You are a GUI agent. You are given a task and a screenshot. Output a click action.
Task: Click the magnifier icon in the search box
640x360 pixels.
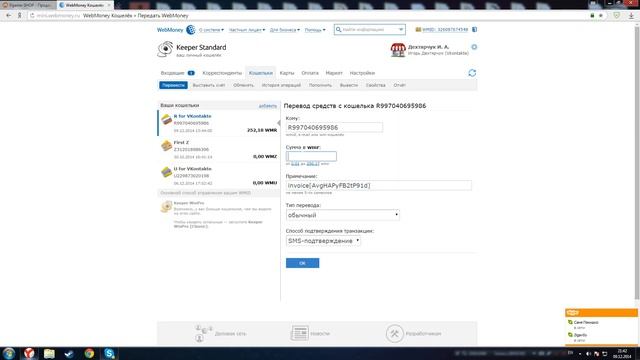pyautogui.click(x=338, y=29)
